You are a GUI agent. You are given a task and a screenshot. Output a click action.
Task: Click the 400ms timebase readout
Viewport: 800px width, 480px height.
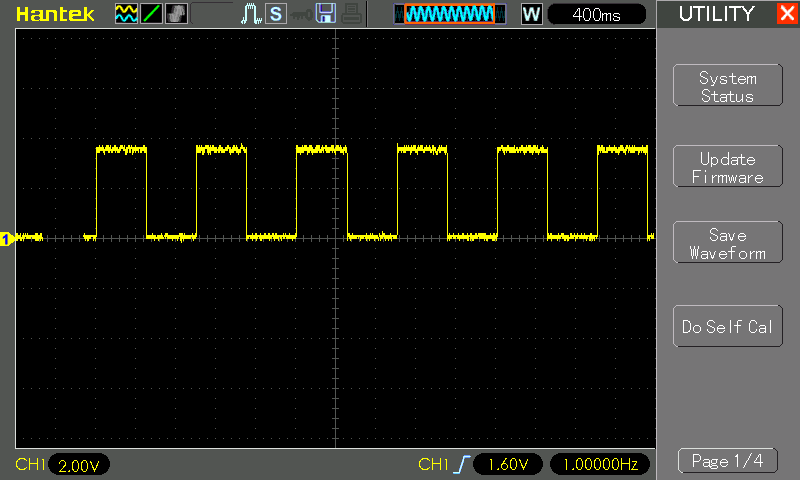pos(597,14)
